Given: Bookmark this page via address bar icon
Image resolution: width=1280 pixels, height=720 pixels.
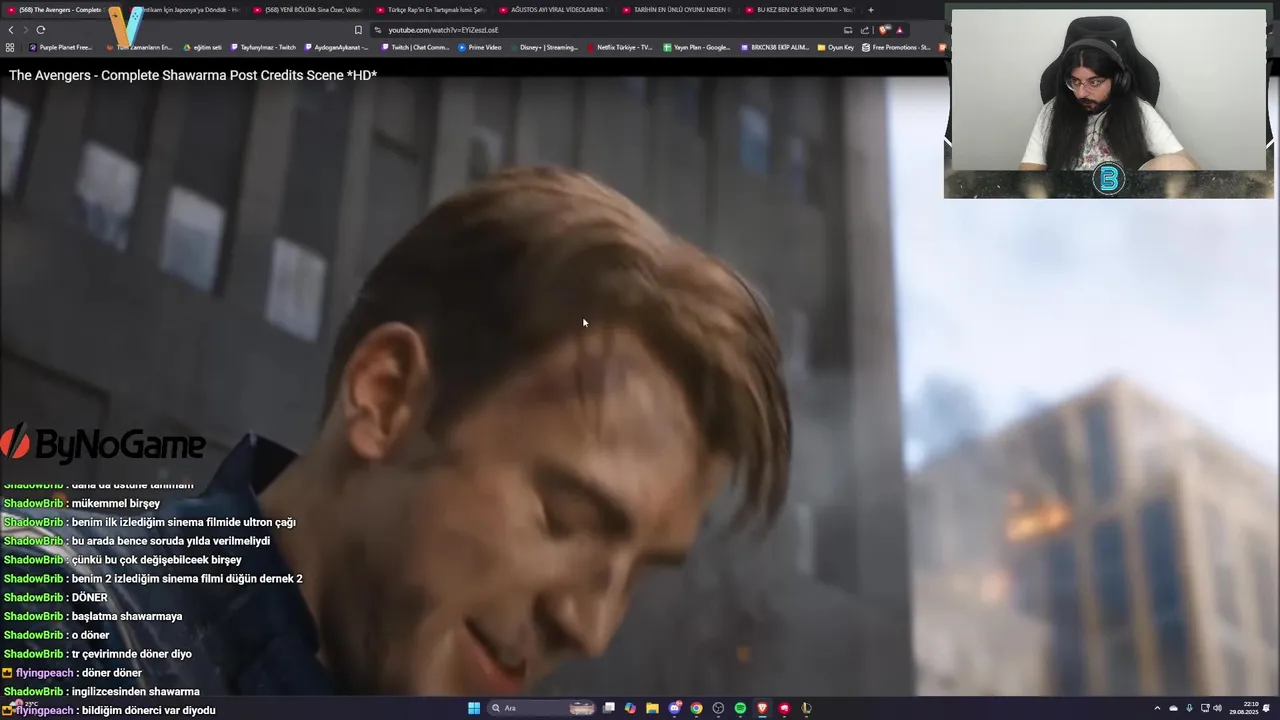Looking at the screenshot, I should click(358, 30).
